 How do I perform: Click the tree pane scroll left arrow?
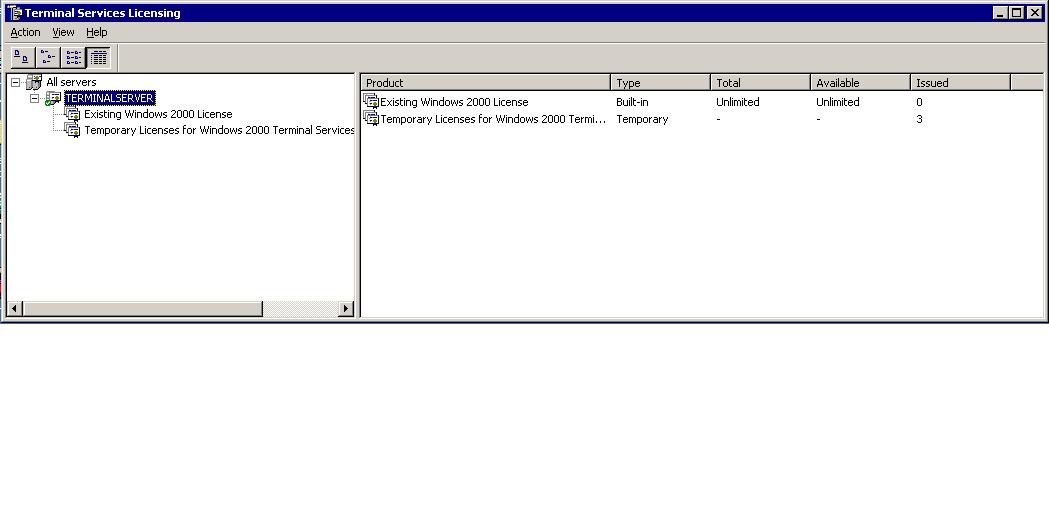pos(15,309)
